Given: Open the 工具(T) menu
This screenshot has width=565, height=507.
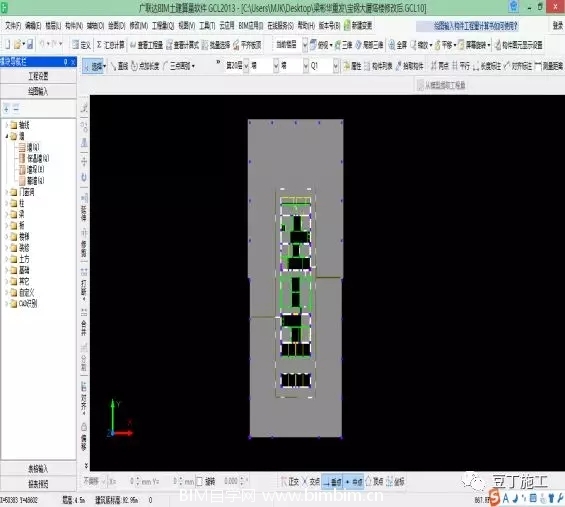Looking at the screenshot, I should 207,26.
